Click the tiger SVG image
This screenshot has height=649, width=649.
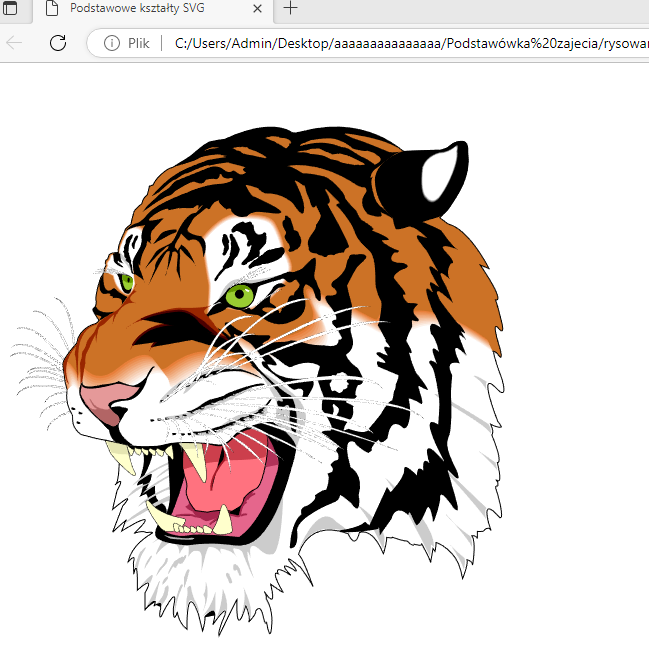point(257,381)
